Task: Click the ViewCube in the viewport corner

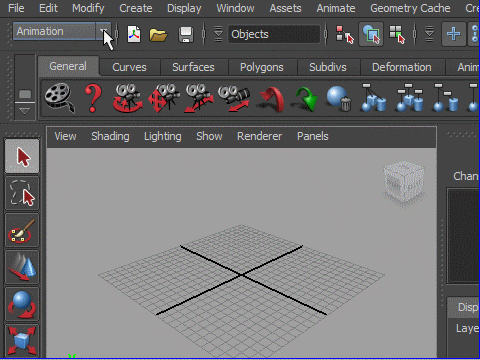Action: pos(404,183)
